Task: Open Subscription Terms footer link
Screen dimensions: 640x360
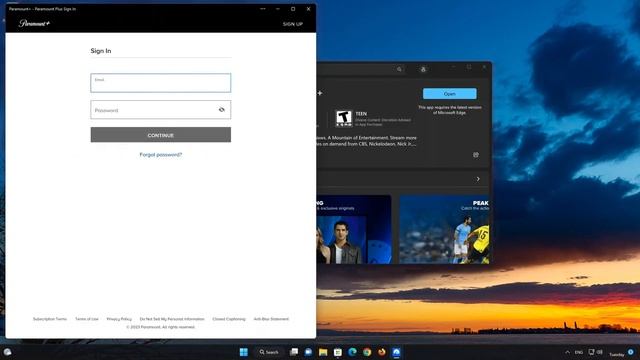Action: pyautogui.click(x=50, y=319)
